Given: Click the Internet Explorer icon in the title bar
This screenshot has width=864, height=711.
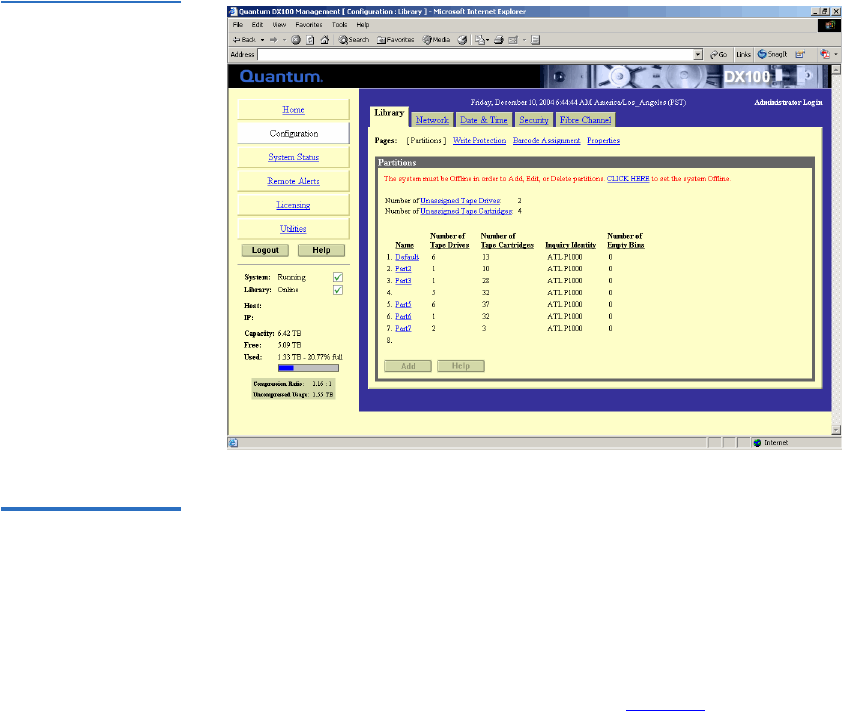Looking at the screenshot, I should point(233,12).
